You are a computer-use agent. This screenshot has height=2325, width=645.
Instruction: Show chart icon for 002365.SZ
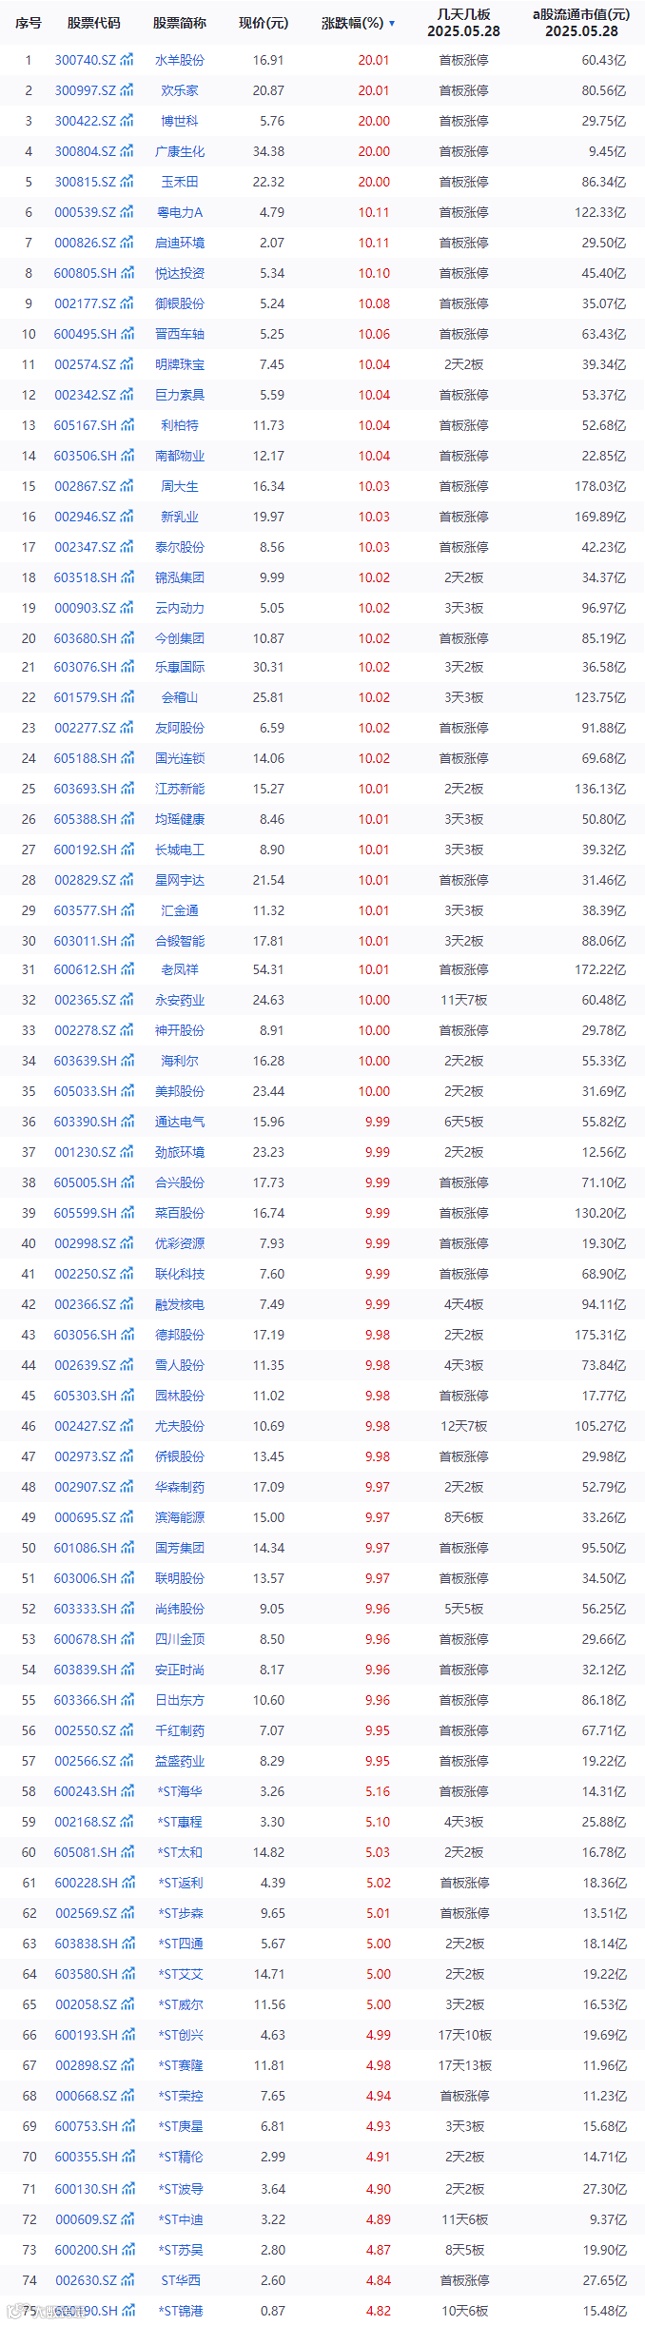(127, 1000)
